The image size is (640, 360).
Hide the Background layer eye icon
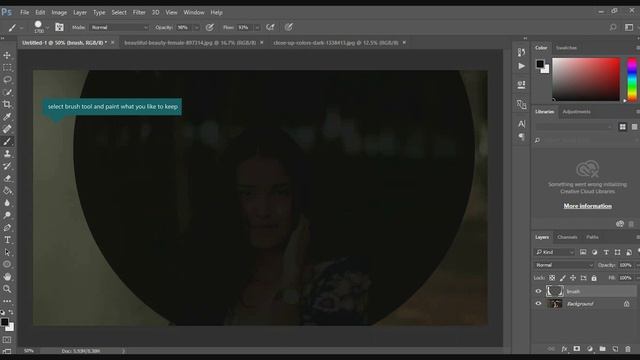point(538,304)
